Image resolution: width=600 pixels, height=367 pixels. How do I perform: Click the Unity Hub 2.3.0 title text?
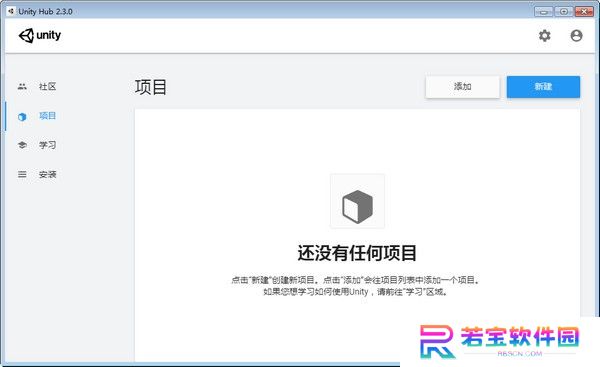pos(45,11)
